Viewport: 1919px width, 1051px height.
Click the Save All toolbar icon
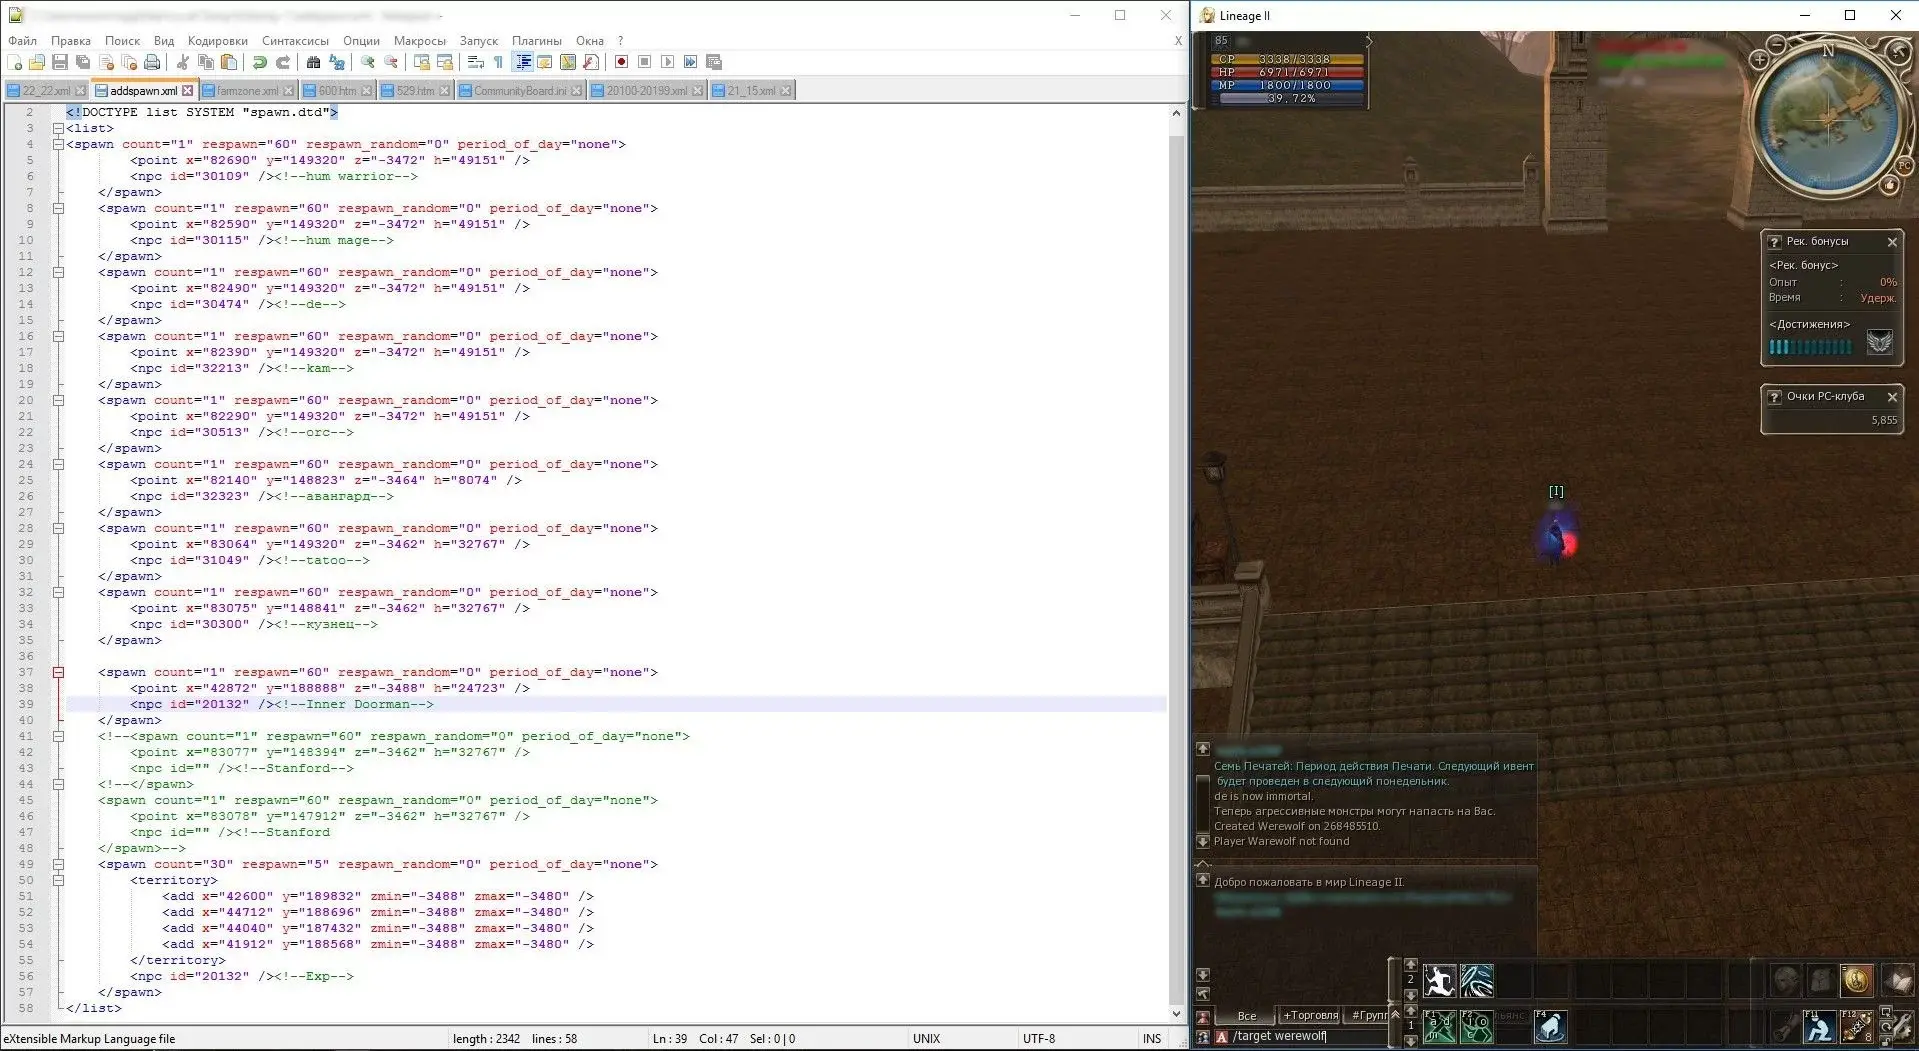click(83, 62)
